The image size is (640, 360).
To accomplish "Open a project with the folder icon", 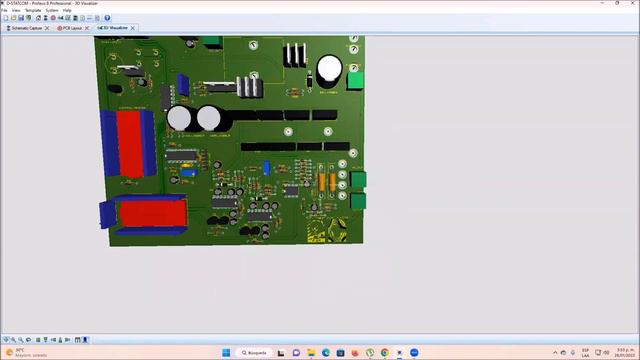I will [x=13, y=18].
